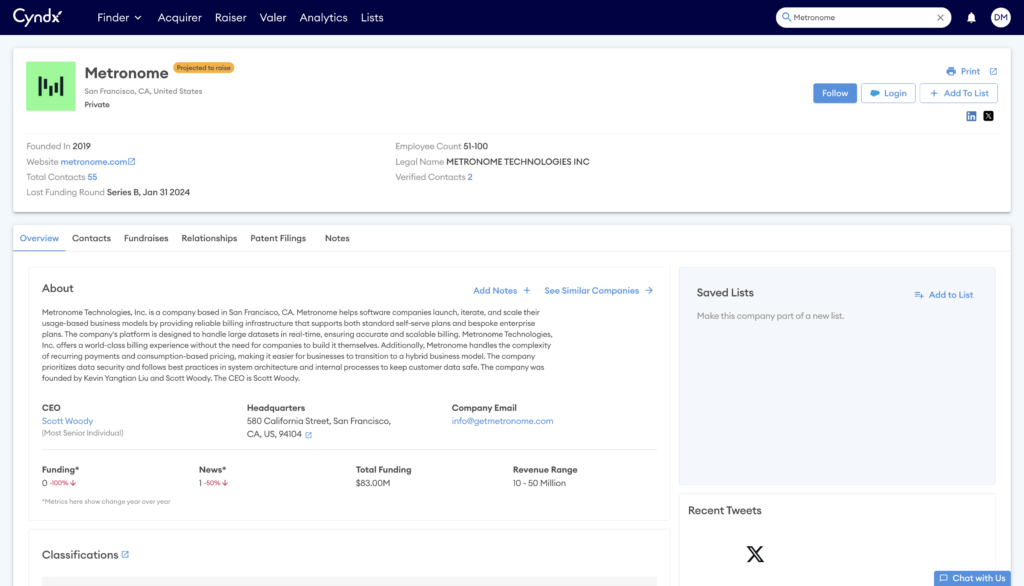1024x586 pixels.
Task: Open Metronome's LinkedIn page icon
Action: [971, 116]
